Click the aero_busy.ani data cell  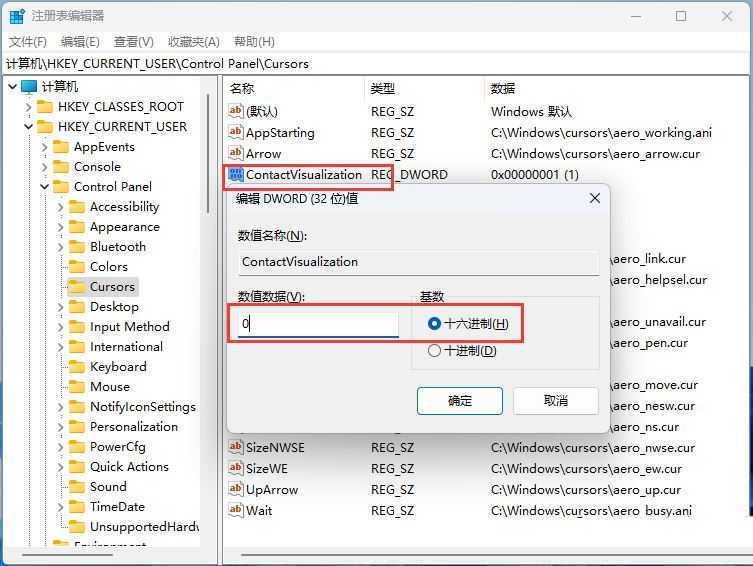point(591,511)
